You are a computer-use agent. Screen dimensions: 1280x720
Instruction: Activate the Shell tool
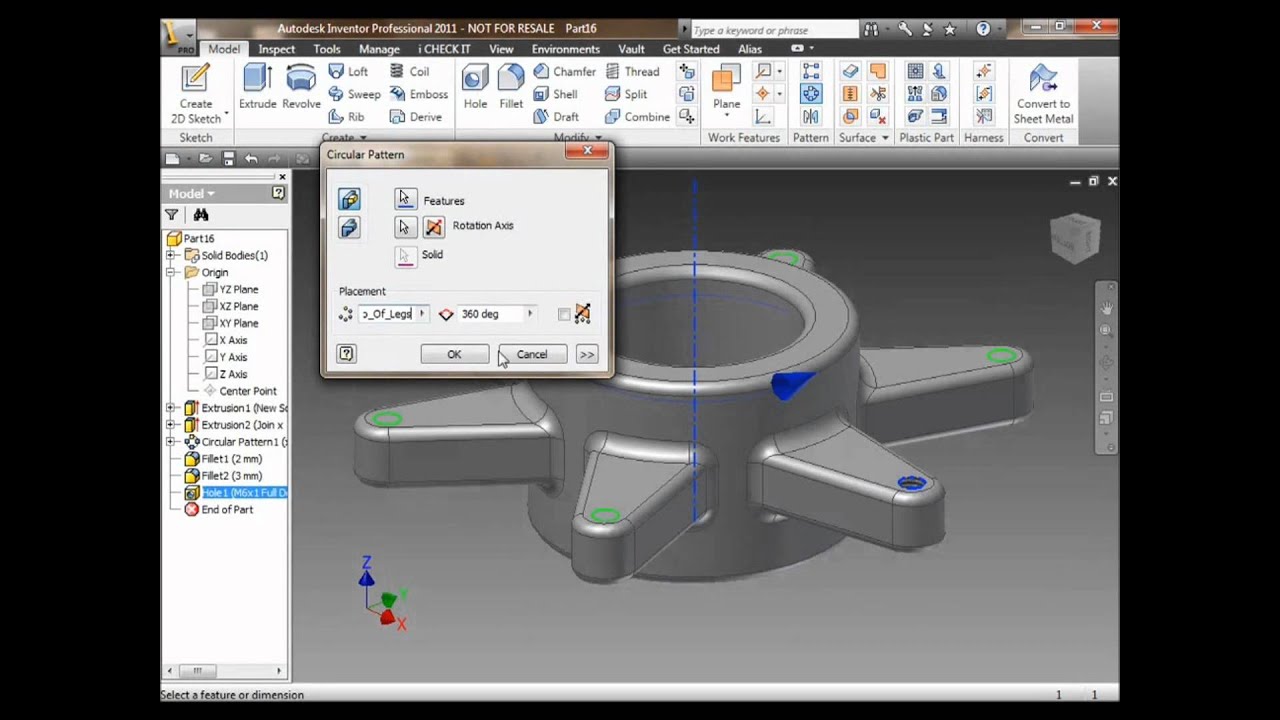pos(550,94)
